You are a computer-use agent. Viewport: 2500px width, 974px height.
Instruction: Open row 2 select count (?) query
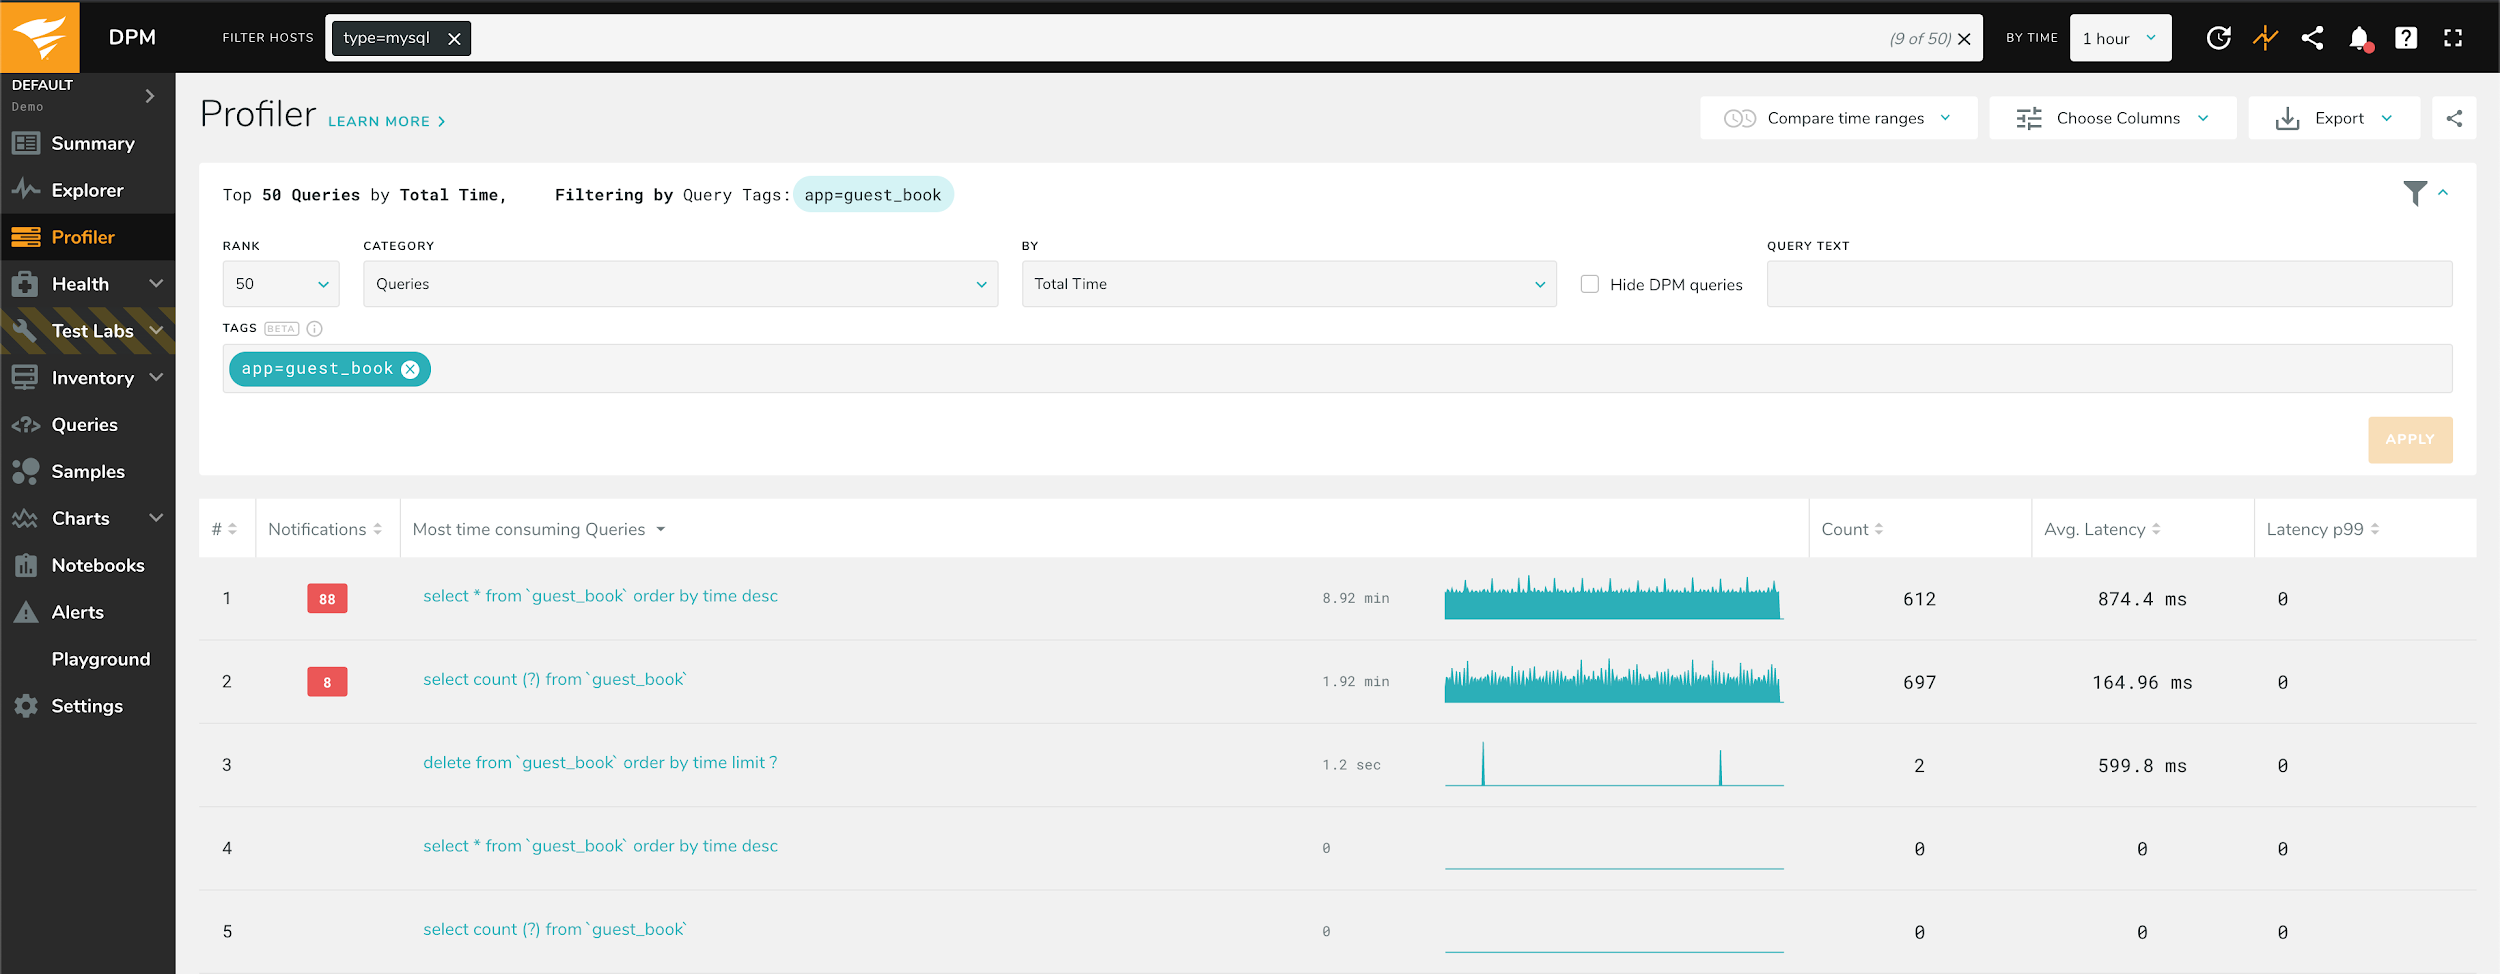tap(555, 679)
